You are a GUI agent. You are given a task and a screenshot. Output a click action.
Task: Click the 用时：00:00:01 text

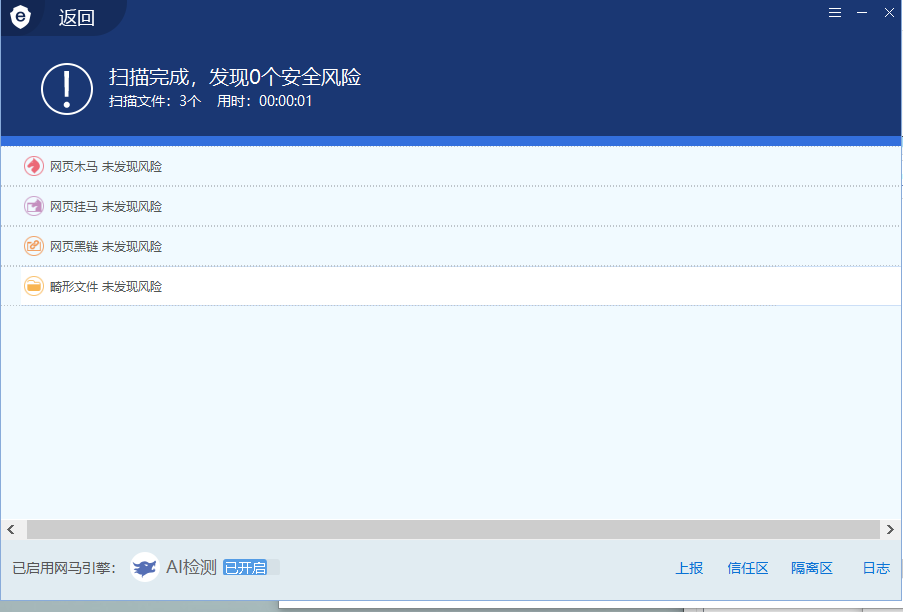(264, 101)
